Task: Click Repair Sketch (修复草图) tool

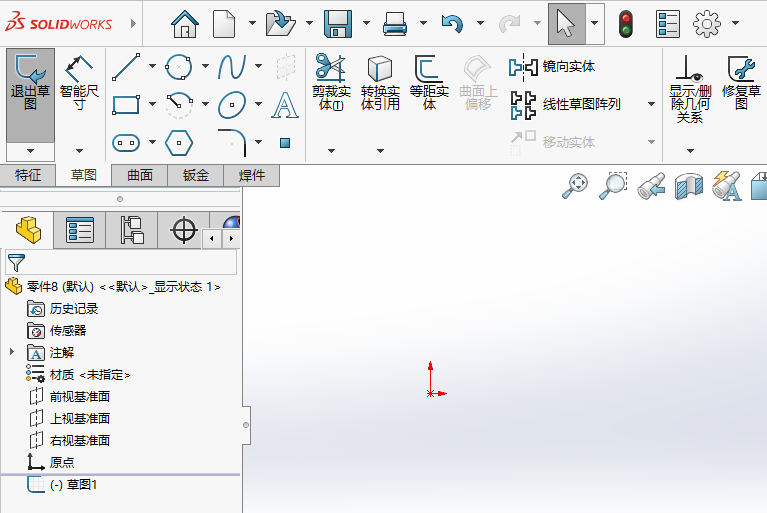Action: point(741,82)
